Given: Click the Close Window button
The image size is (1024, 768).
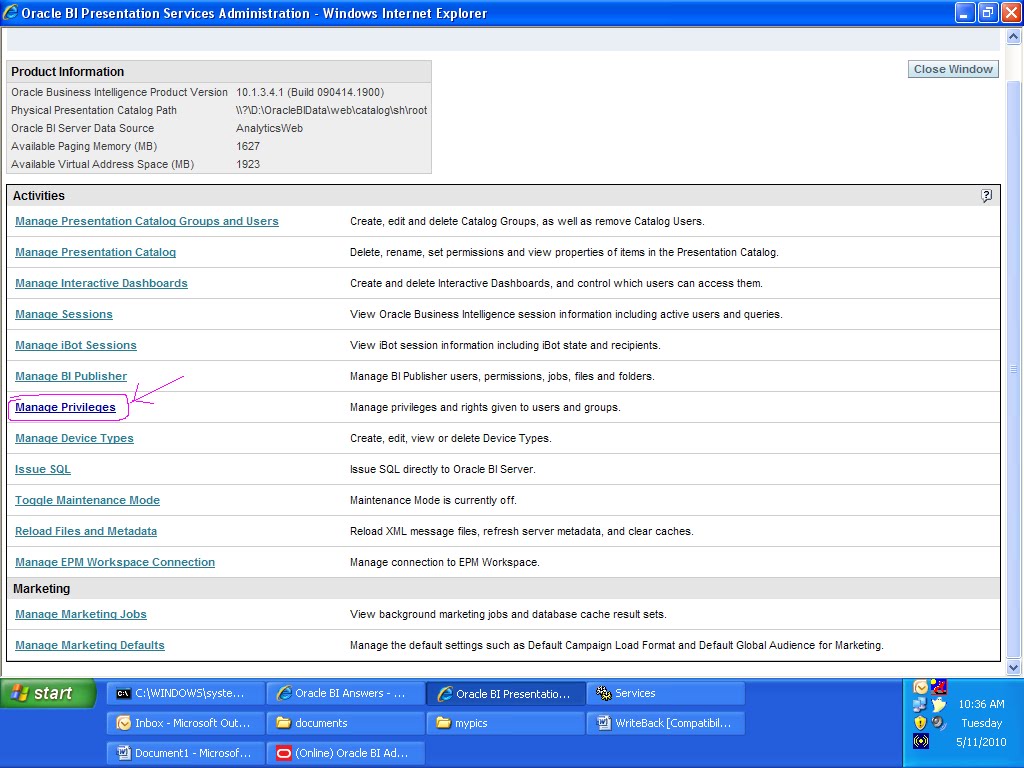Looking at the screenshot, I should coord(953,69).
